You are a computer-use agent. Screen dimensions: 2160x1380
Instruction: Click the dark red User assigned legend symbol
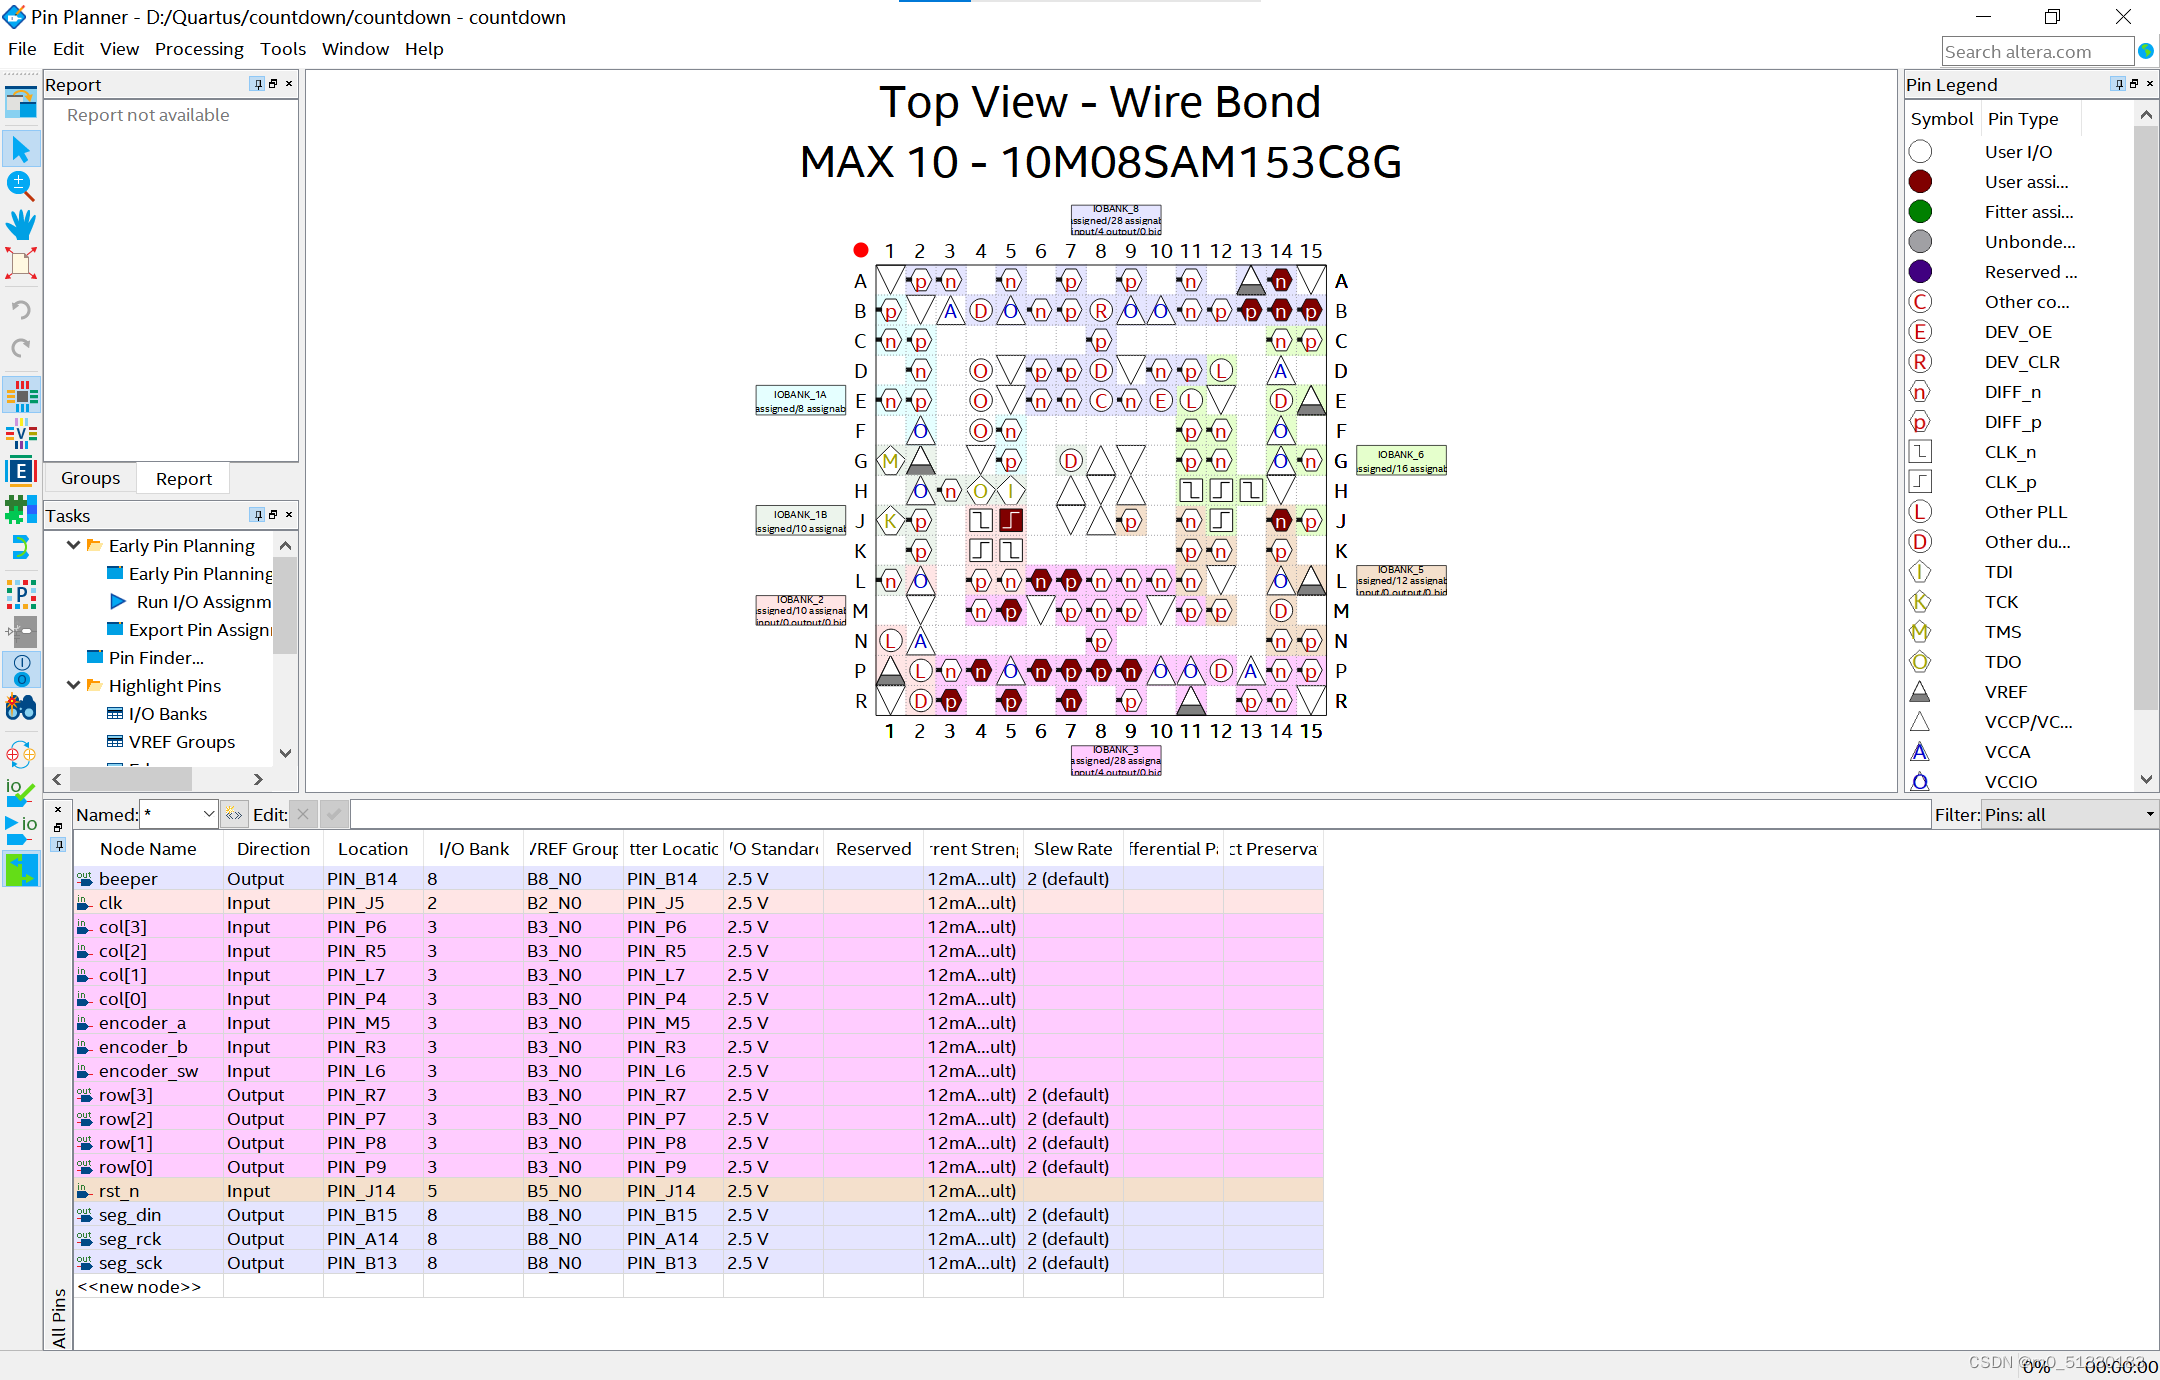[1920, 182]
